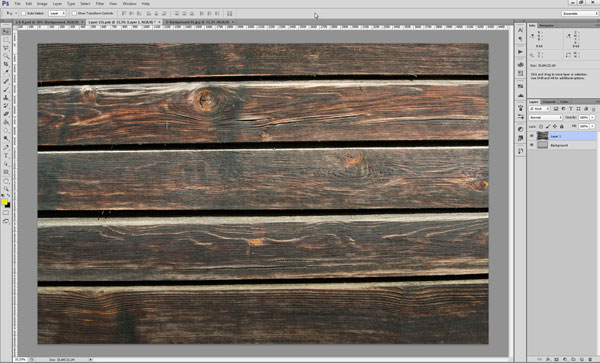This screenshot has width=600, height=363.
Task: Select the Zoom tool in the toolbox
Action: [x=6, y=189]
